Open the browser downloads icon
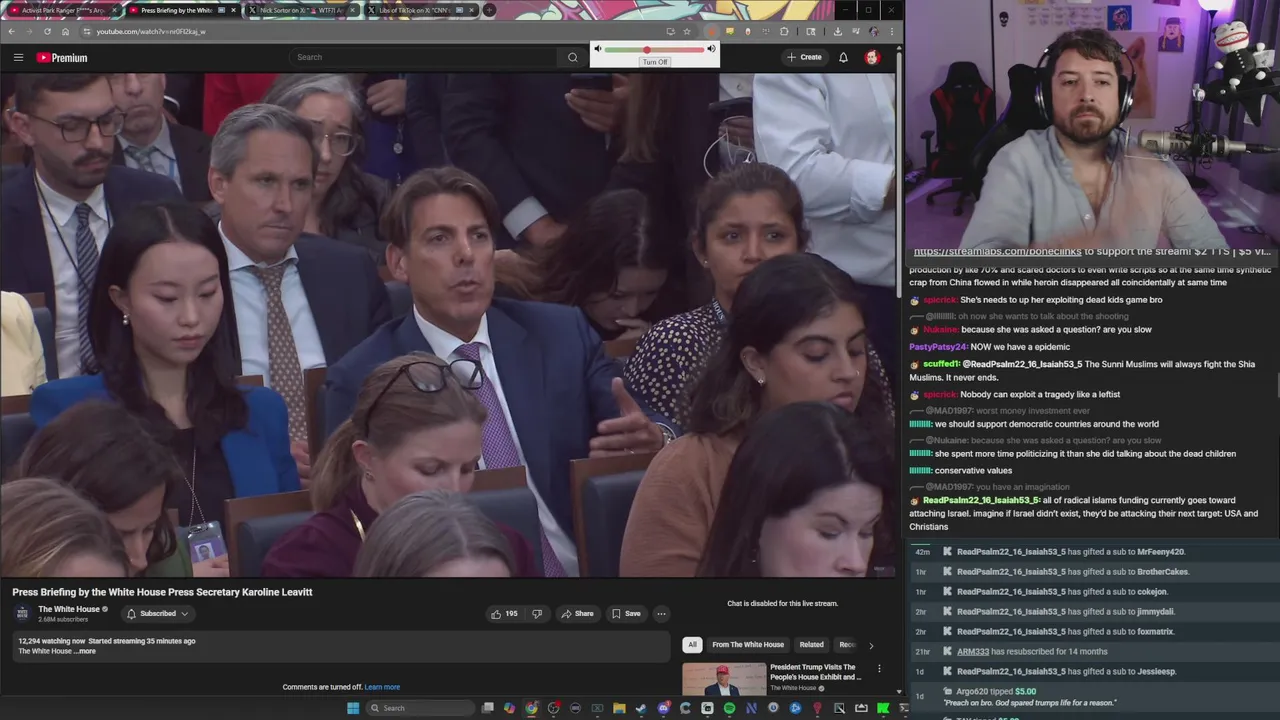Viewport: 1280px width, 720px height. [837, 31]
